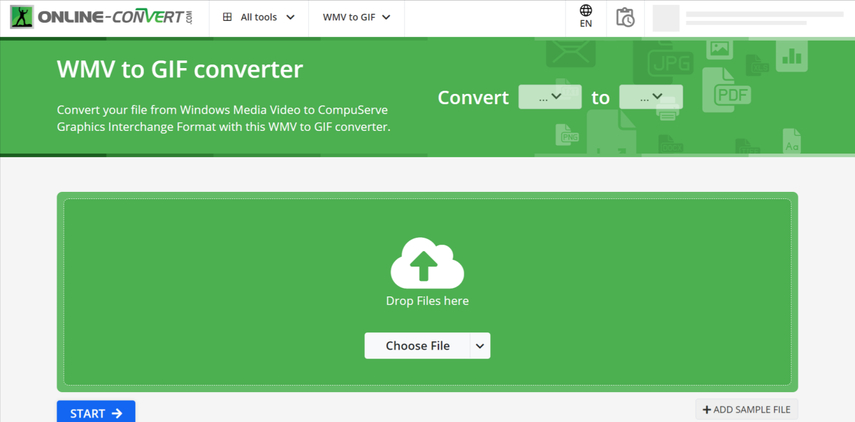Open the EN language selector
This screenshot has height=422, width=855.
(x=586, y=17)
